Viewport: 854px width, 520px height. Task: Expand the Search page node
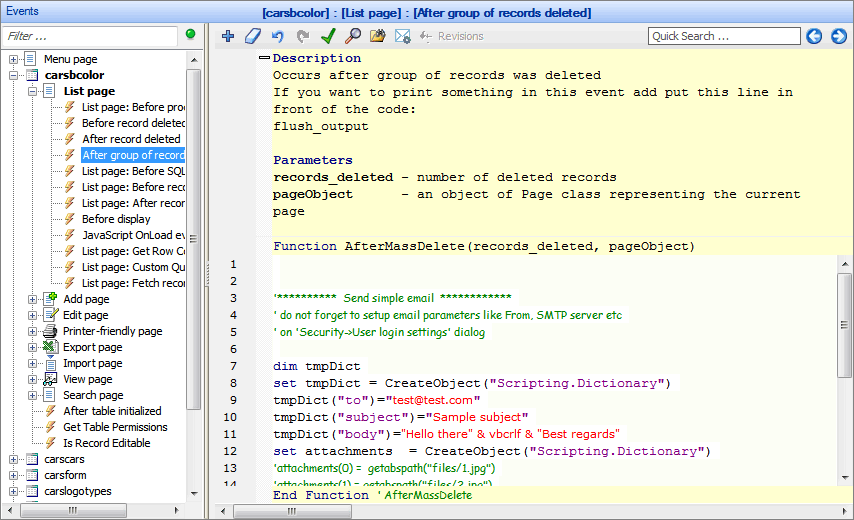33,395
